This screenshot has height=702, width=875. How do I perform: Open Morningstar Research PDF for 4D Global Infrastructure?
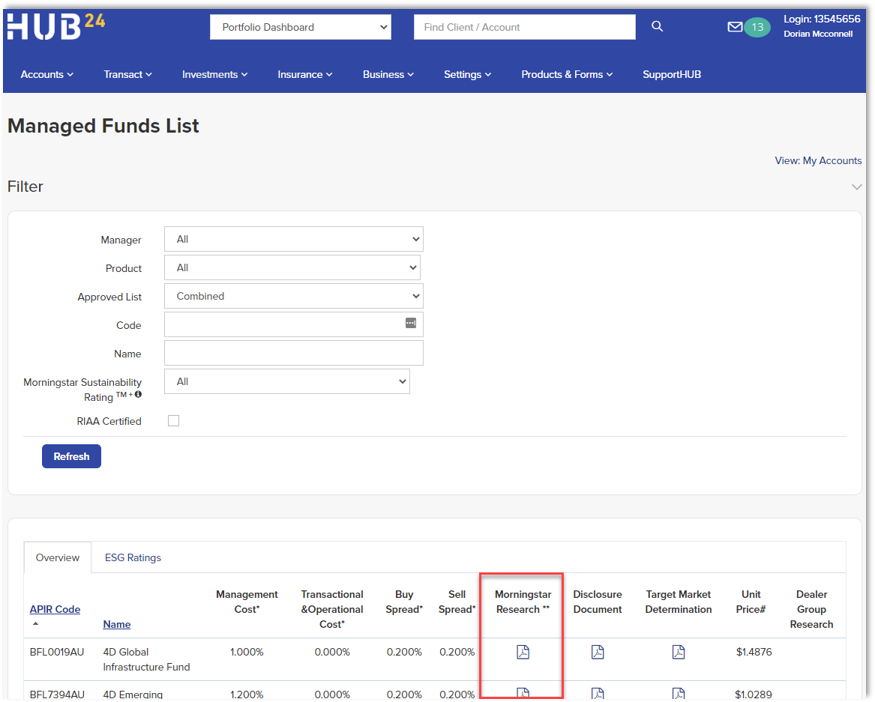(x=522, y=652)
